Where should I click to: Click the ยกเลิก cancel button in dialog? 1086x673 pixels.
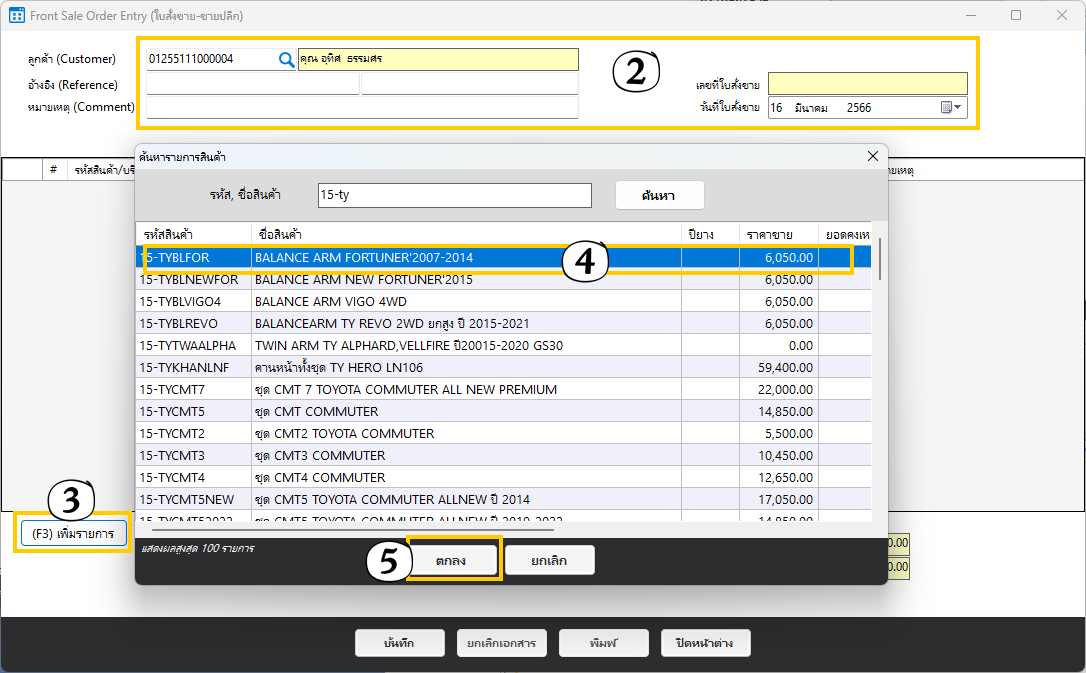(549, 561)
